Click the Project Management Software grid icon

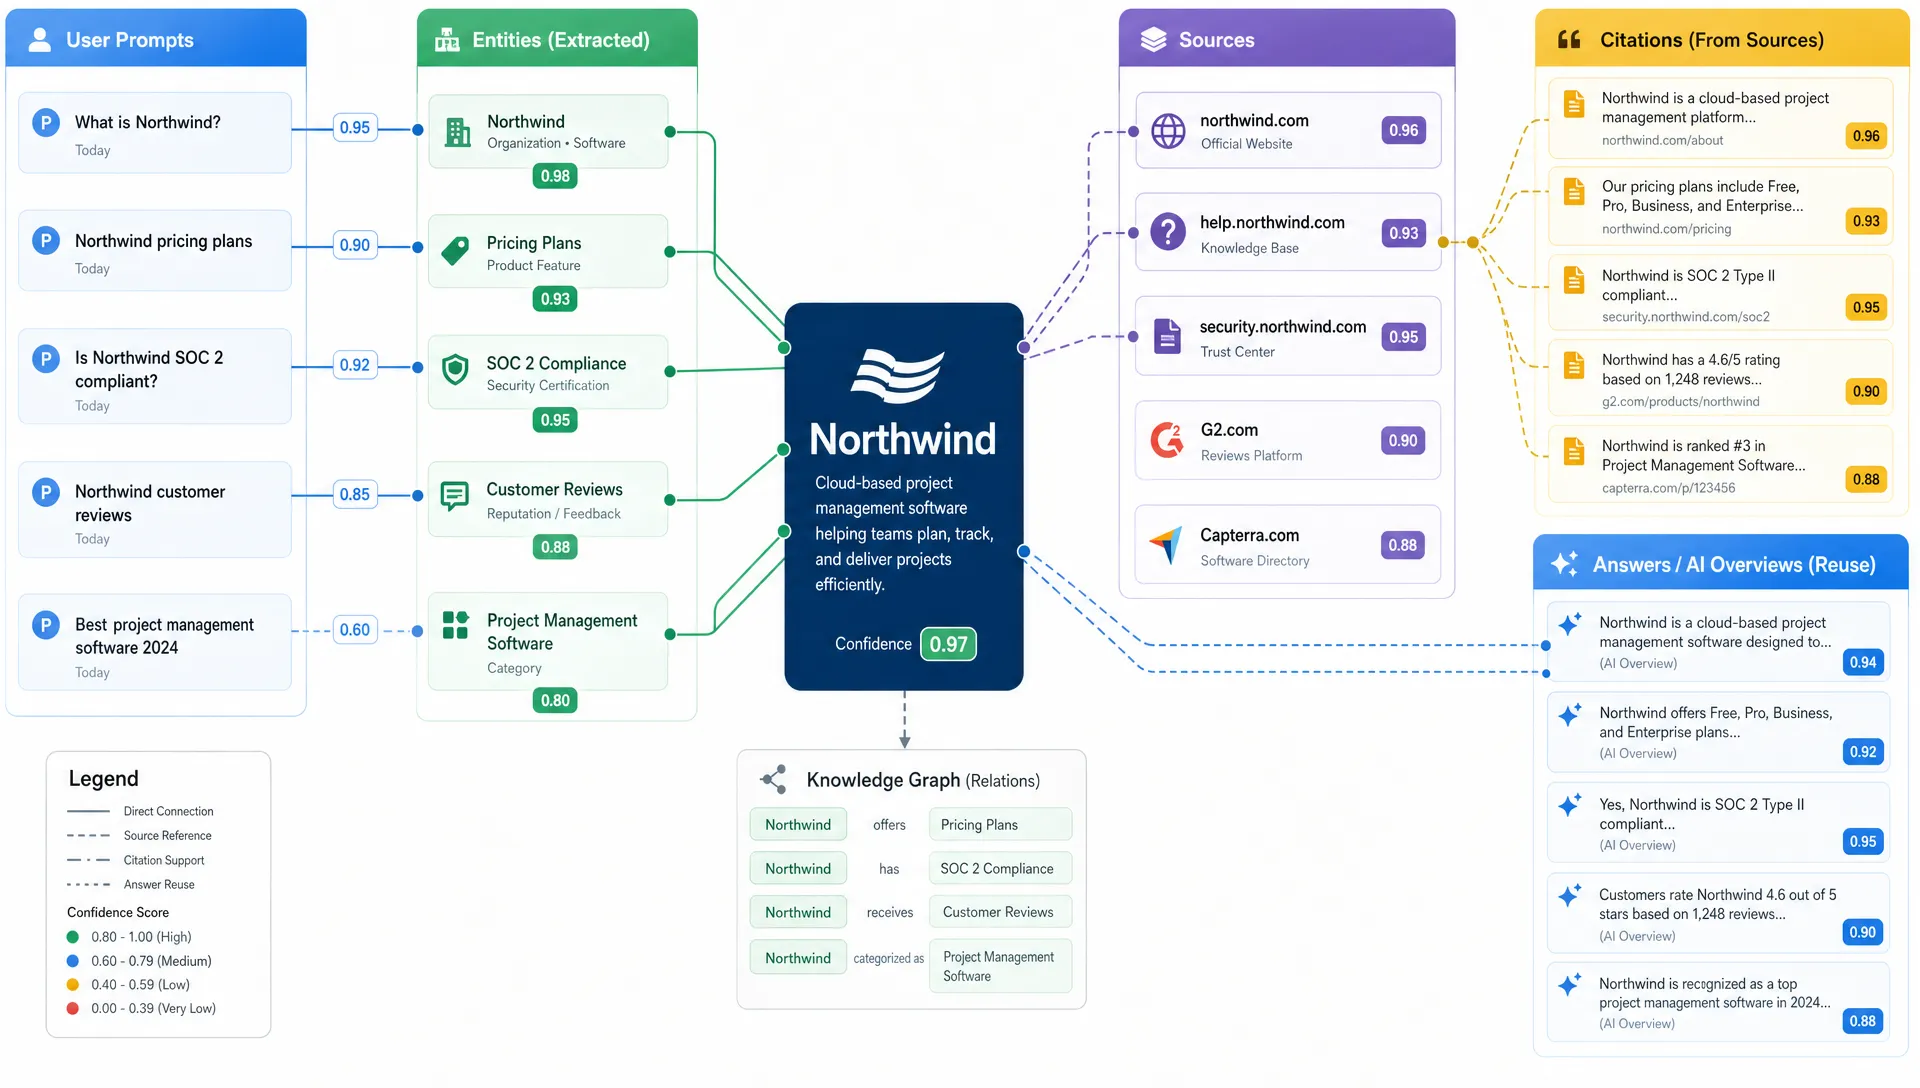(x=456, y=625)
